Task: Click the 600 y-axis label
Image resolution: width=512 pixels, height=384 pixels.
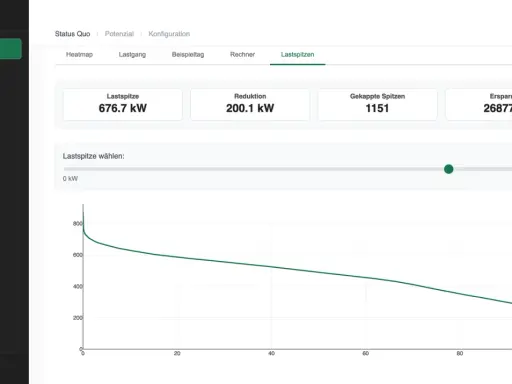Action: point(77,255)
